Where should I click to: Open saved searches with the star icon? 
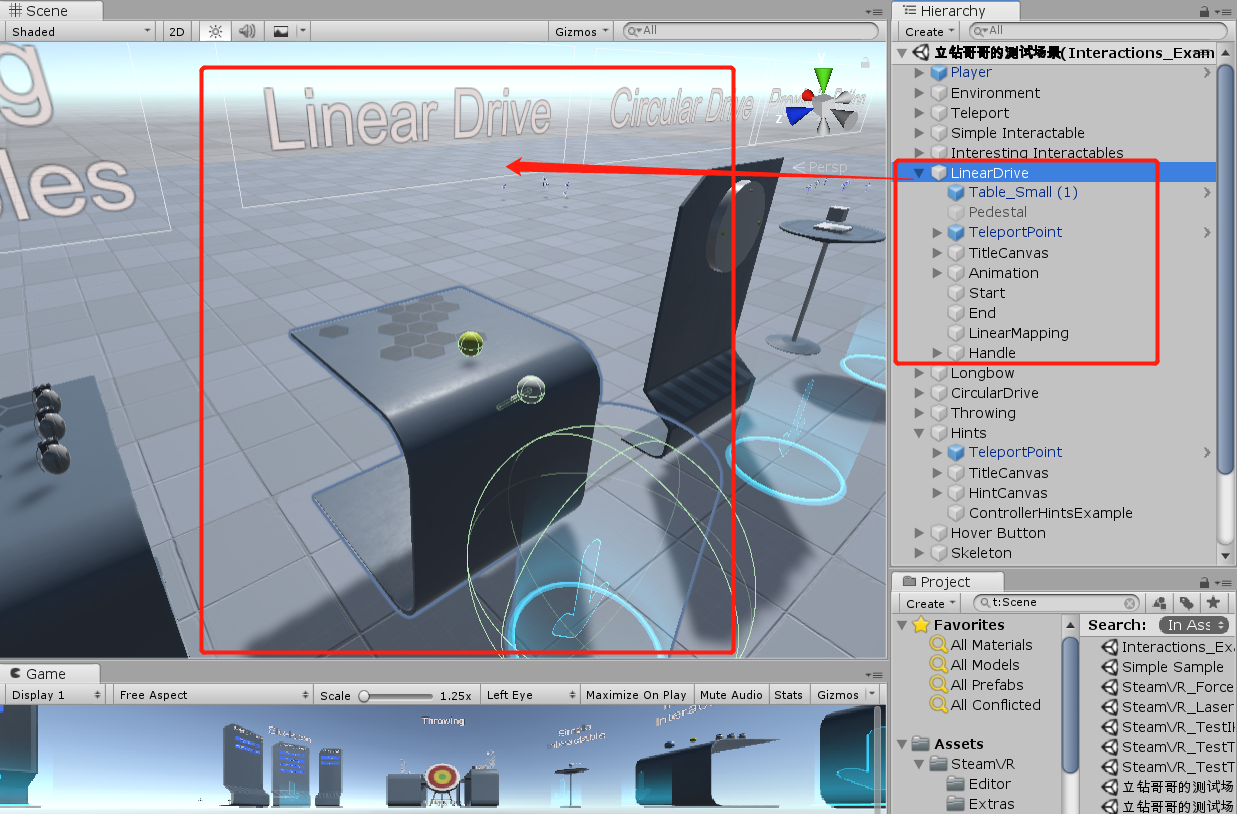click(x=1213, y=603)
